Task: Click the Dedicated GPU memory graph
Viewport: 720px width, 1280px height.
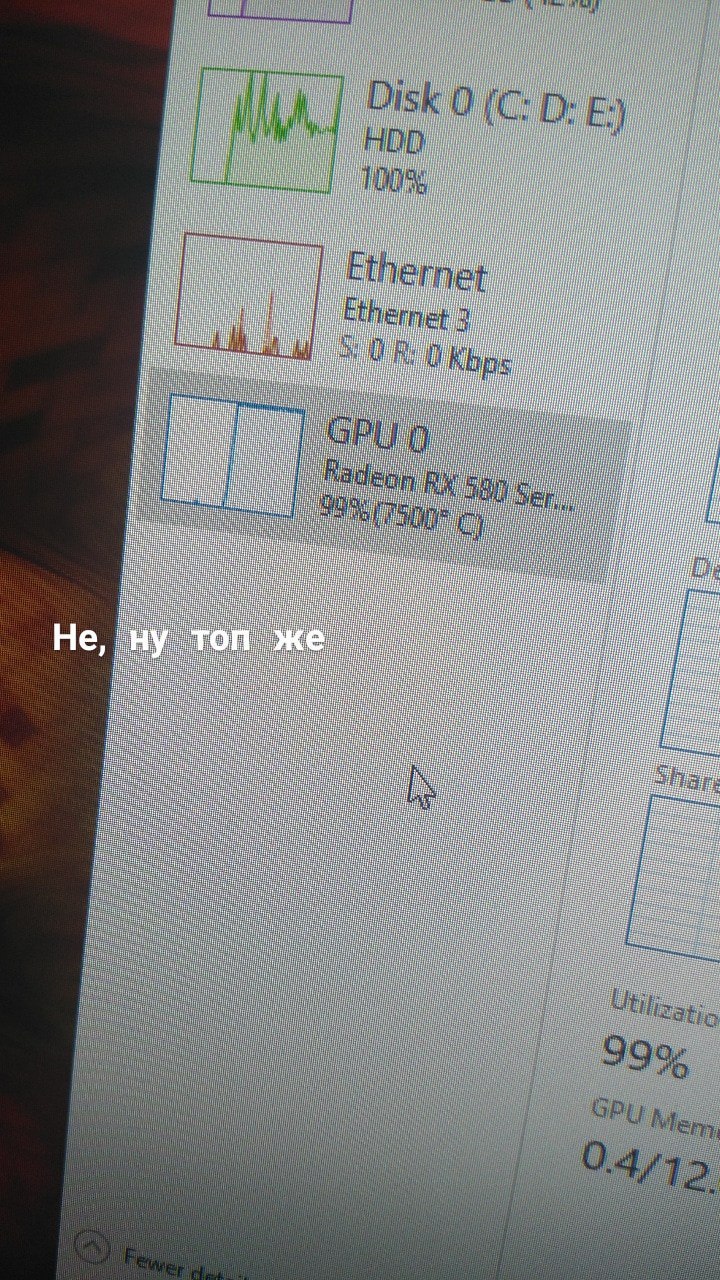Action: point(690,670)
